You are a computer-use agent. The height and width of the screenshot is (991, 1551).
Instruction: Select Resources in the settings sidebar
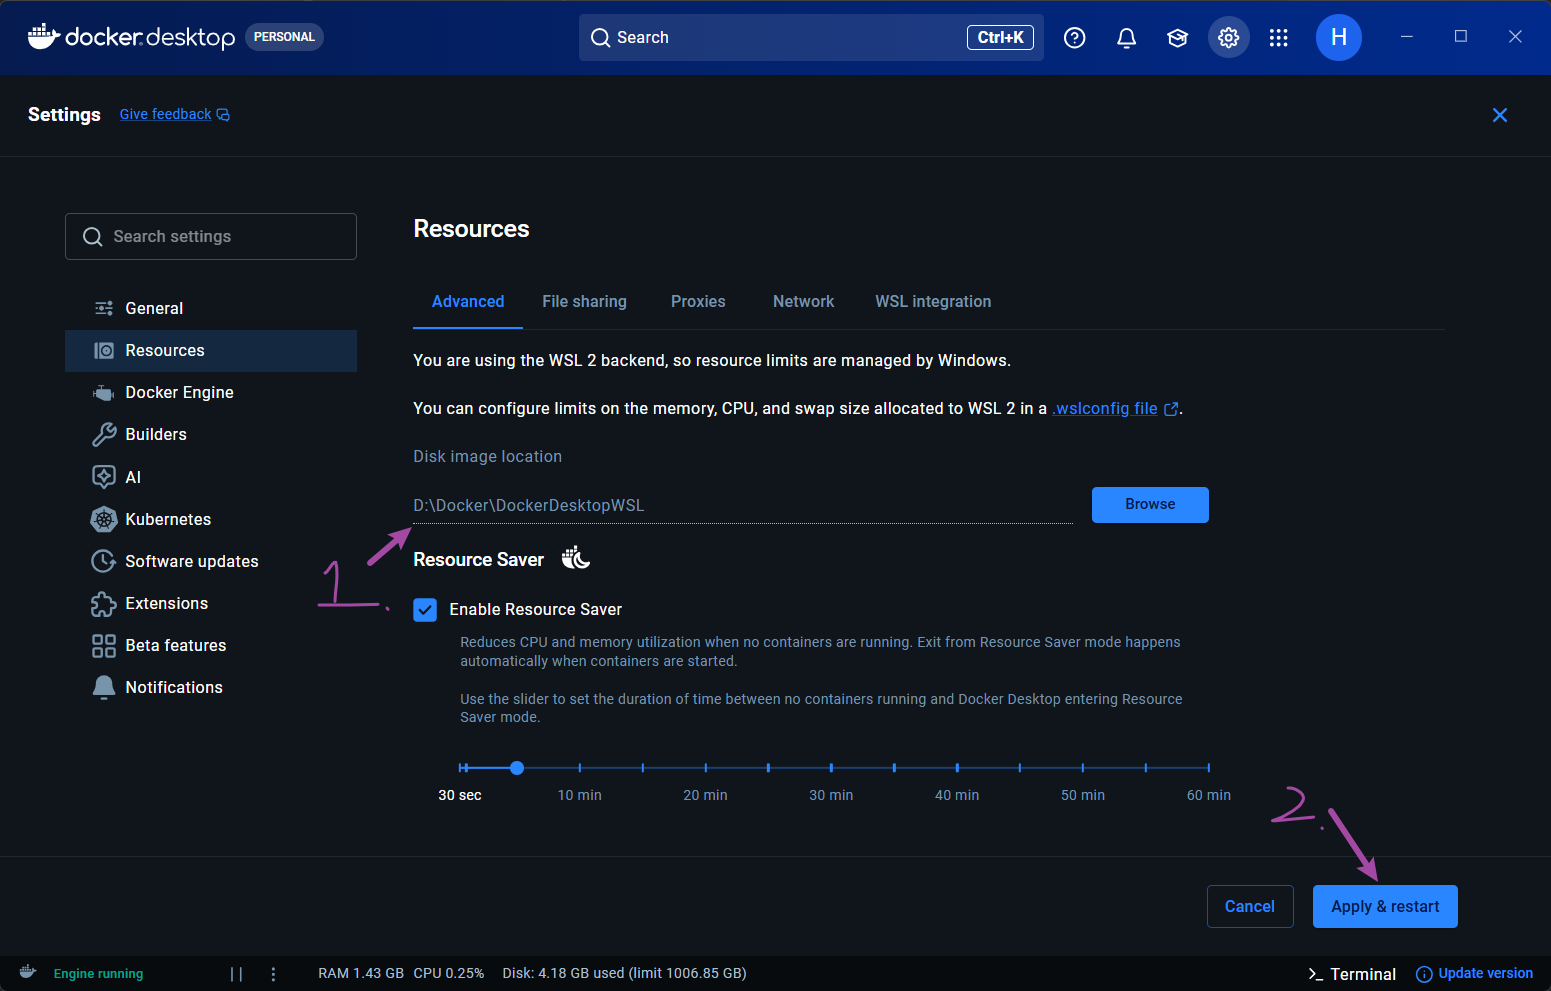click(x=211, y=351)
